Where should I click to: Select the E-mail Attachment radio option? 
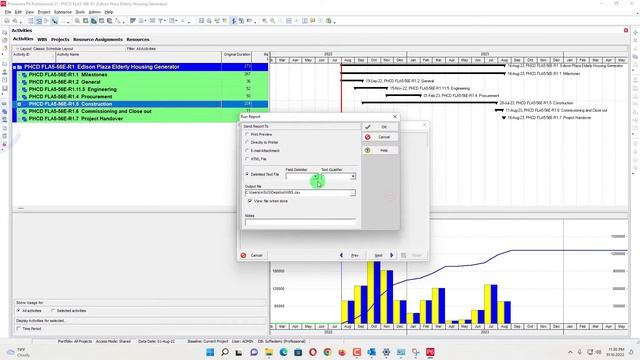(x=247, y=151)
